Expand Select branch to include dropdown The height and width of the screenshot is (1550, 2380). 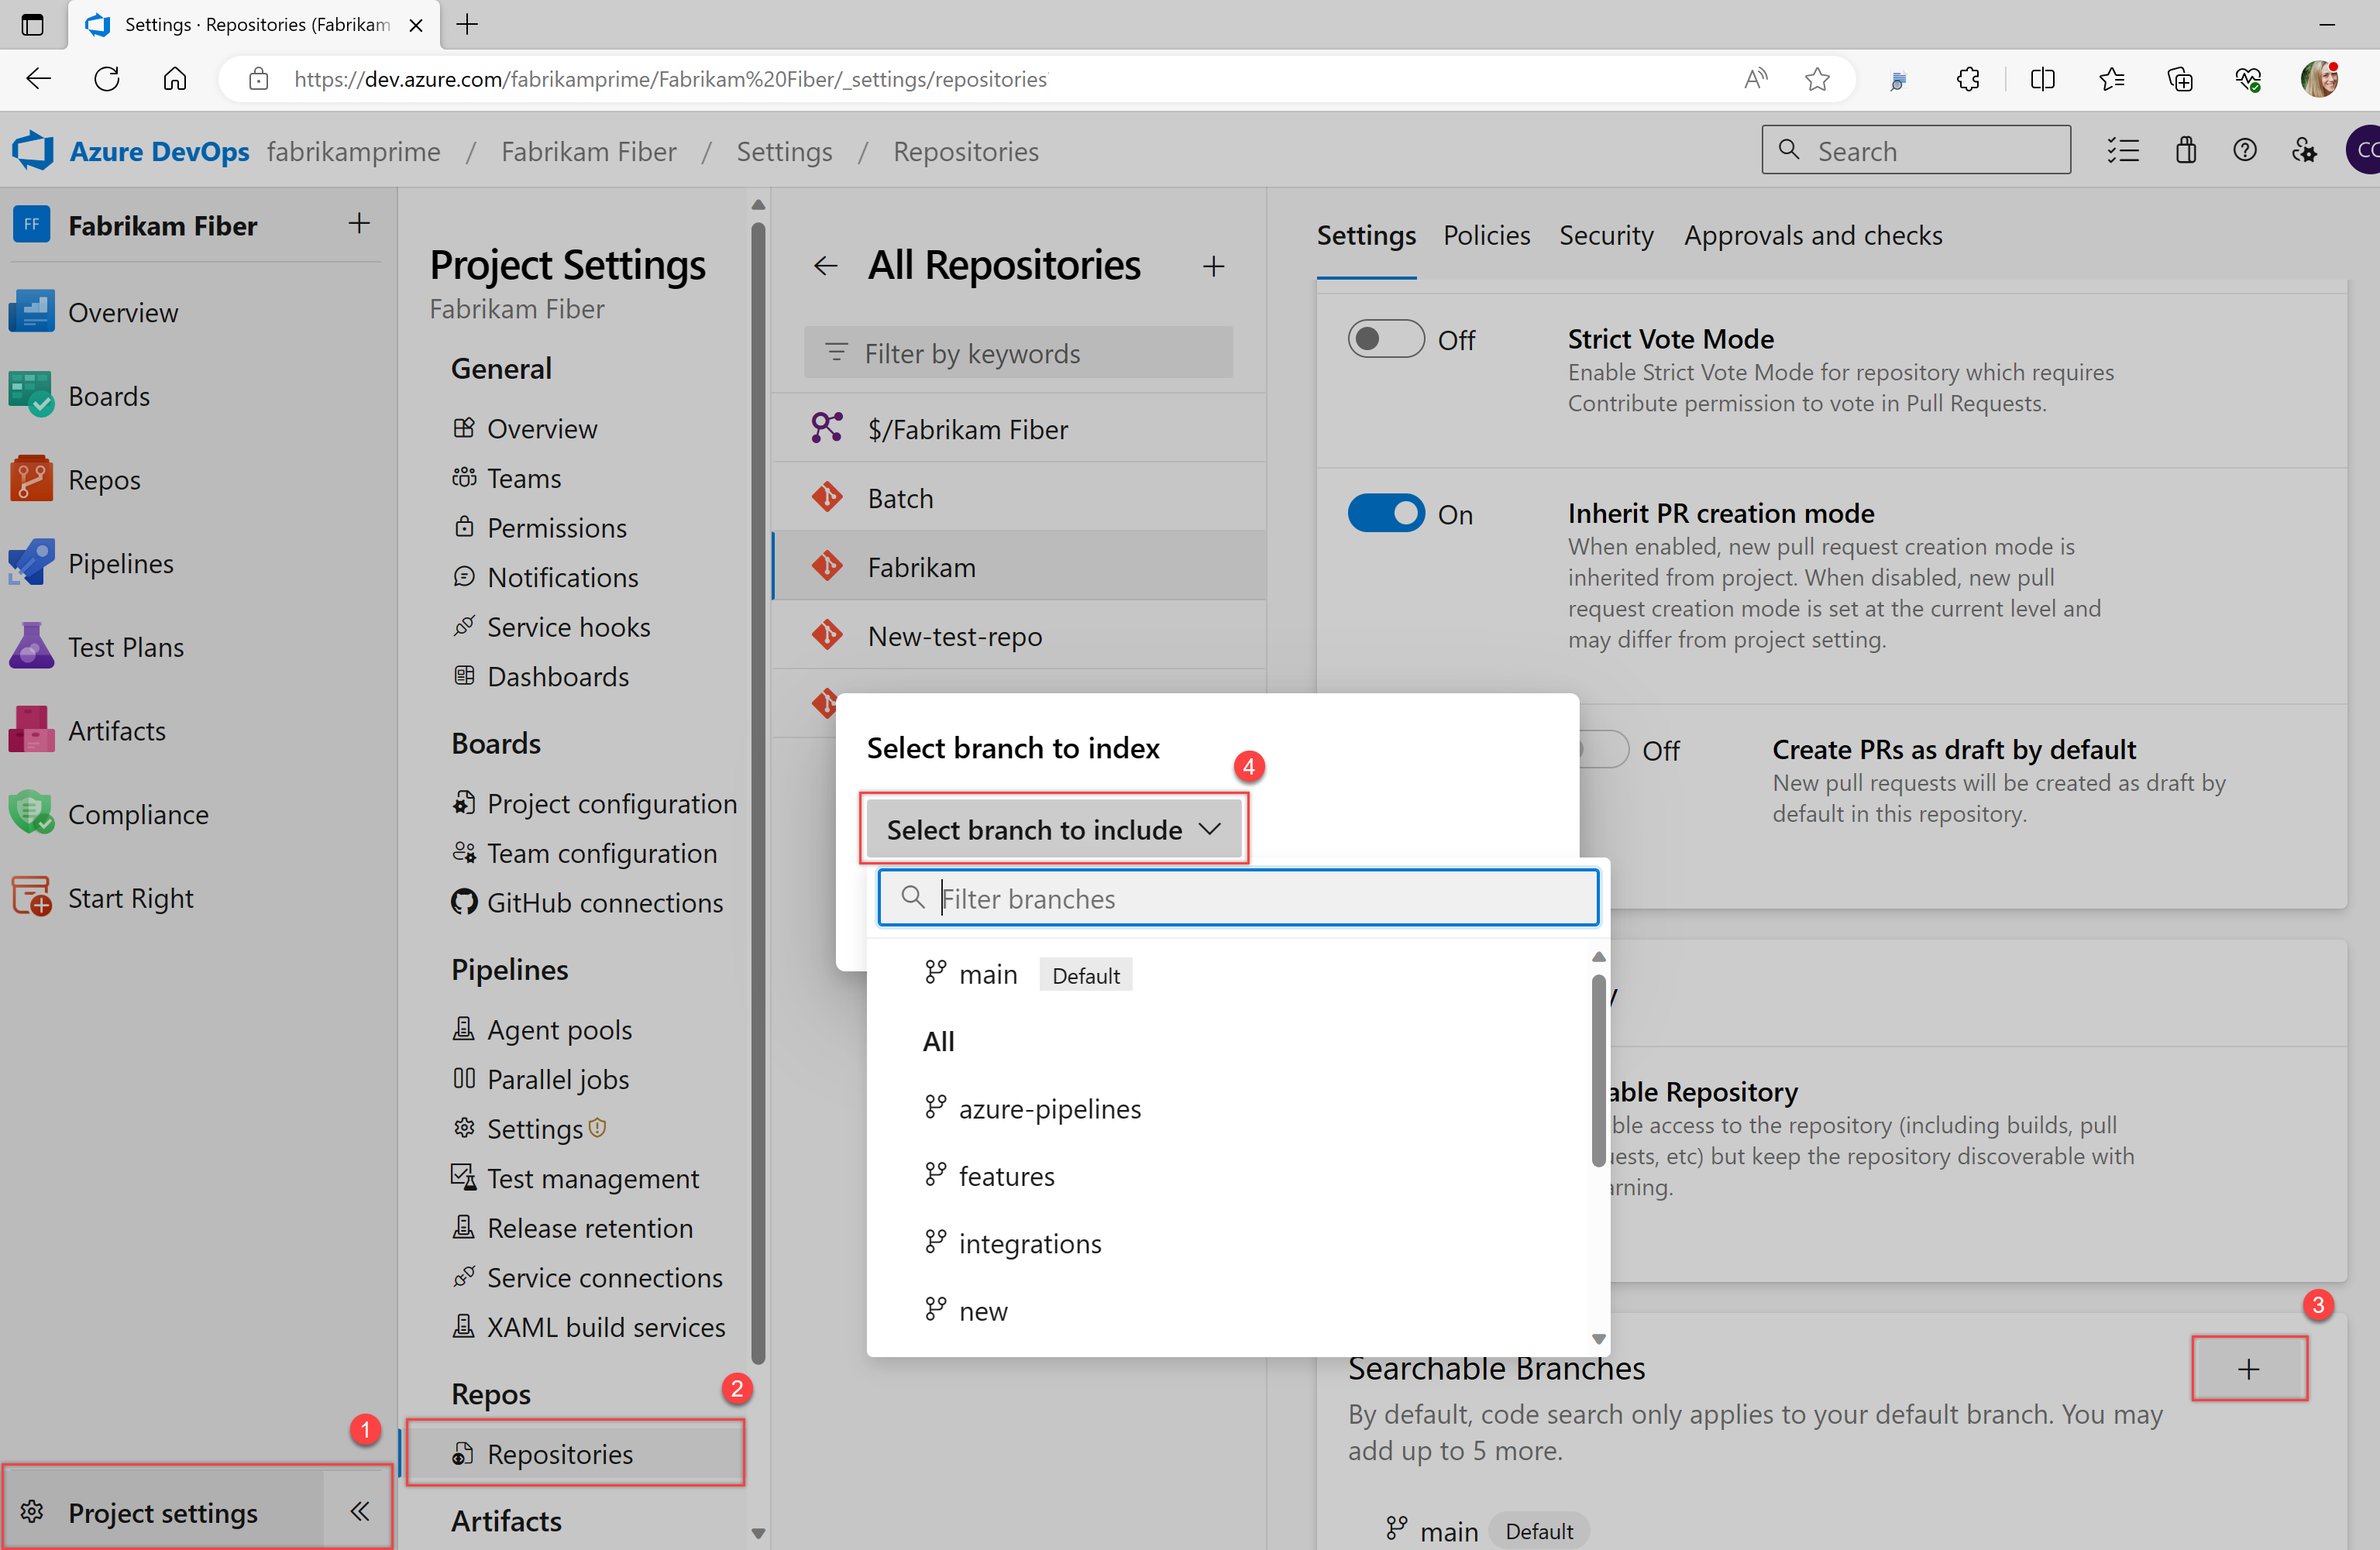[1054, 829]
